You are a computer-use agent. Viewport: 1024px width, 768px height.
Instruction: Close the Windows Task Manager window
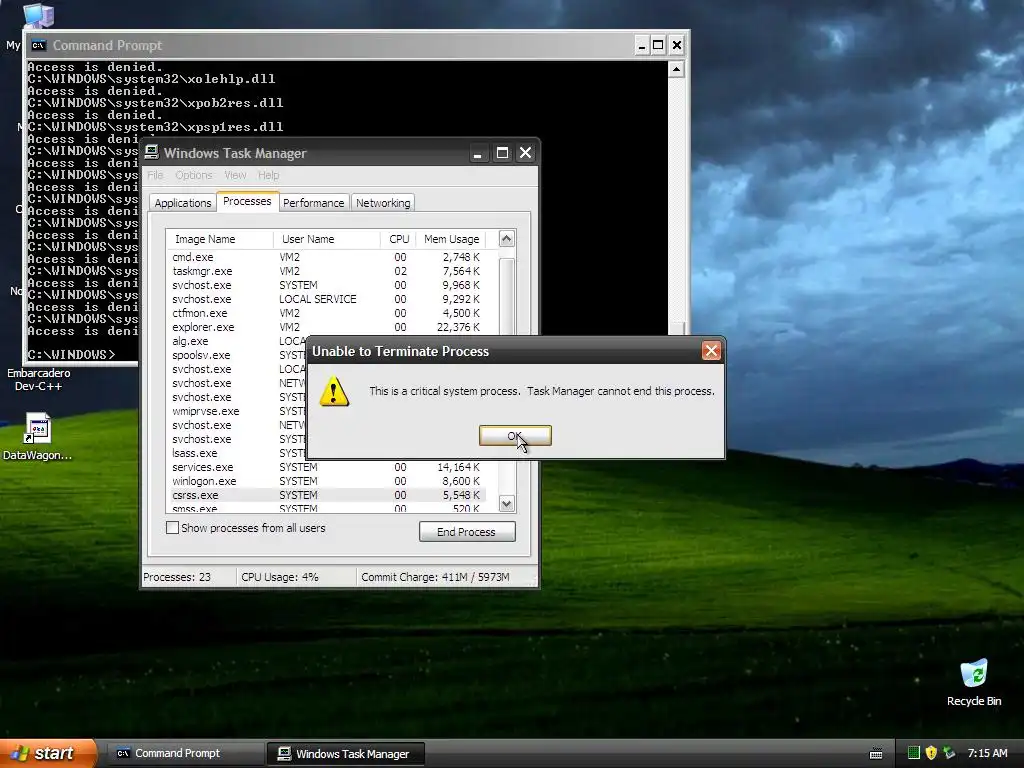point(525,153)
